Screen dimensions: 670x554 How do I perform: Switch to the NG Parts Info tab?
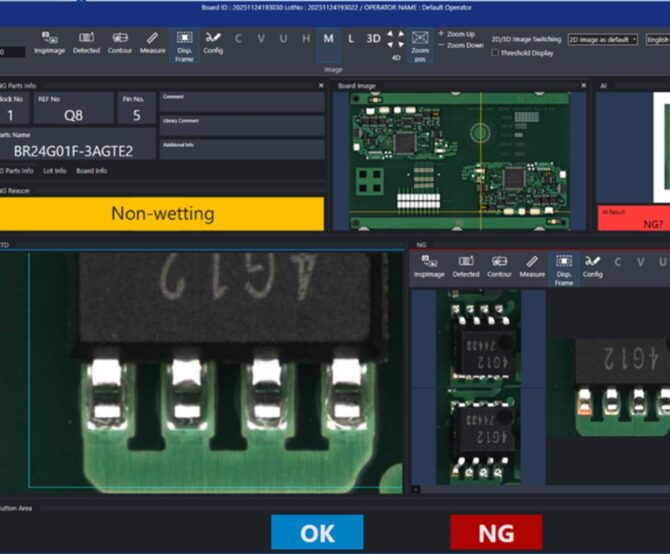tap(17, 171)
